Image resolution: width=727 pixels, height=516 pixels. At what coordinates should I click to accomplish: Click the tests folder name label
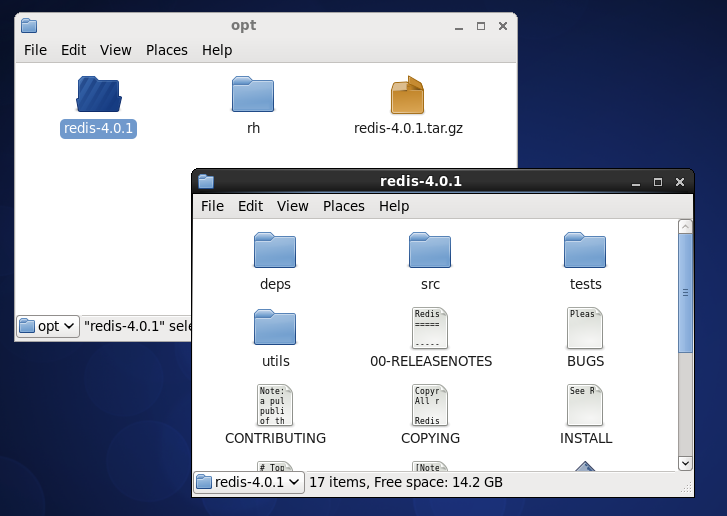(585, 284)
